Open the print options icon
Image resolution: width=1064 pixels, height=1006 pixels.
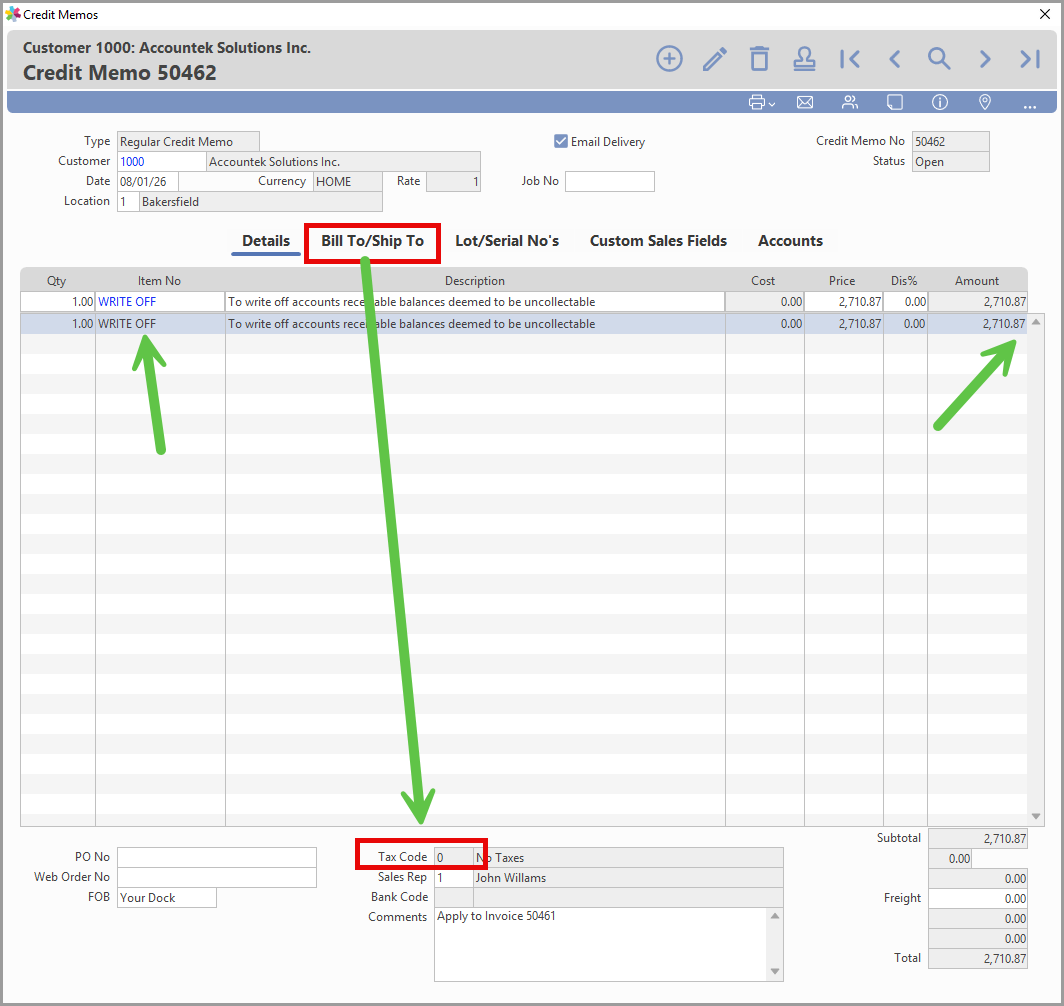tap(761, 102)
